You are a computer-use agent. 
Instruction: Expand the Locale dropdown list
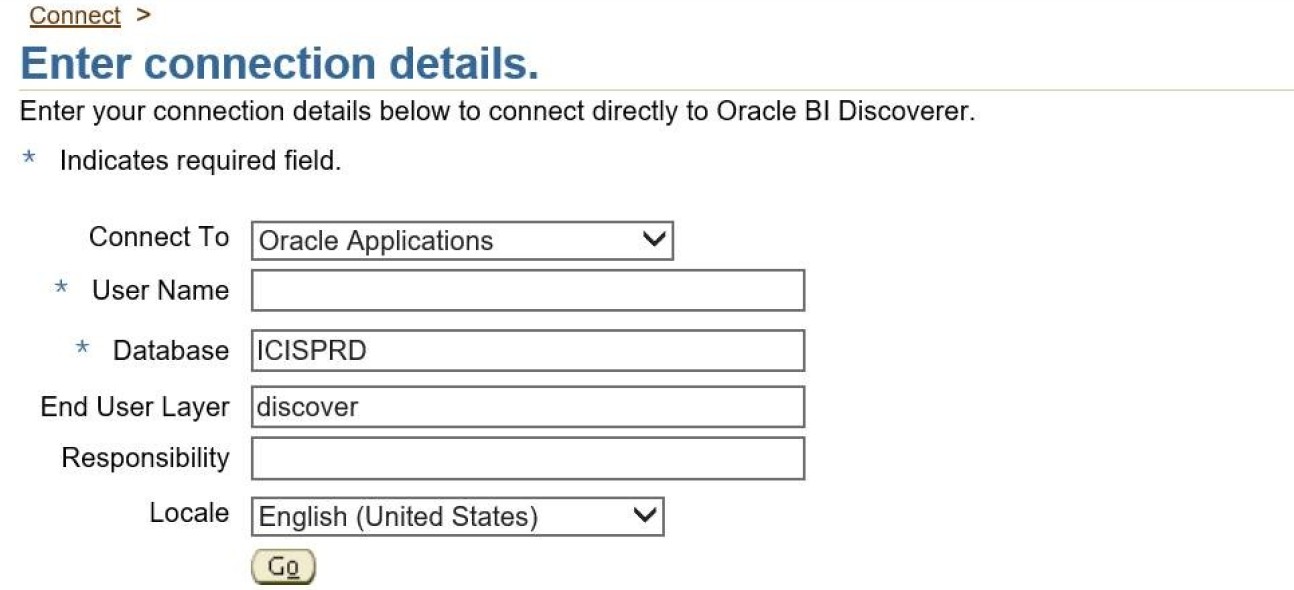457,517
